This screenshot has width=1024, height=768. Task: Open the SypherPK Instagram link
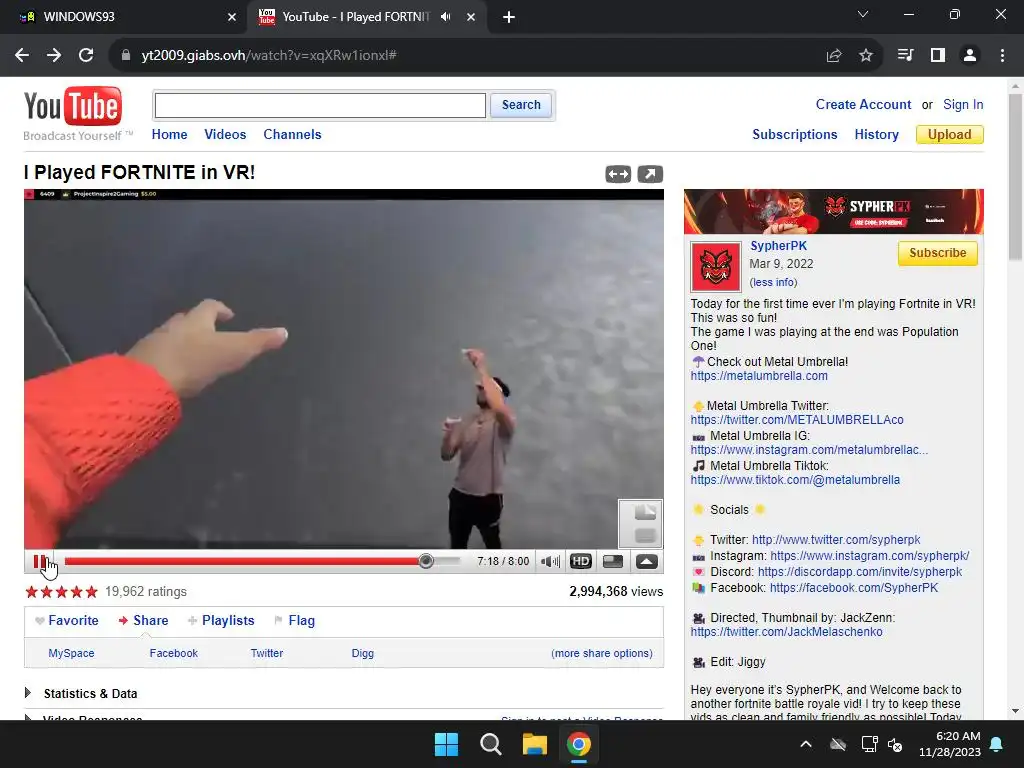pos(869,556)
